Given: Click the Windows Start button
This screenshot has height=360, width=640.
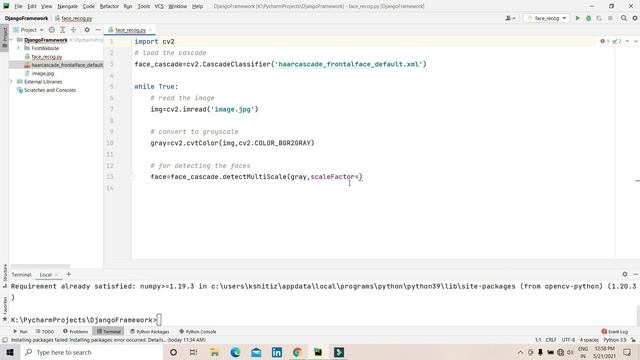Looking at the screenshot, I should 10,352.
